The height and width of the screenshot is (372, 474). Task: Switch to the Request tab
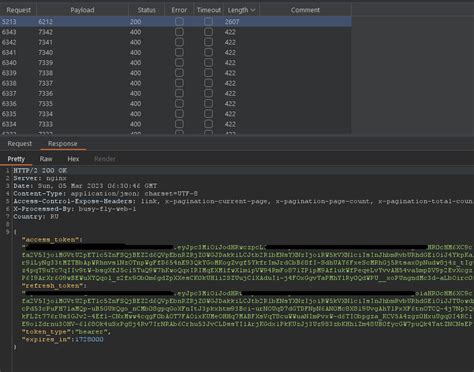tap(20, 144)
